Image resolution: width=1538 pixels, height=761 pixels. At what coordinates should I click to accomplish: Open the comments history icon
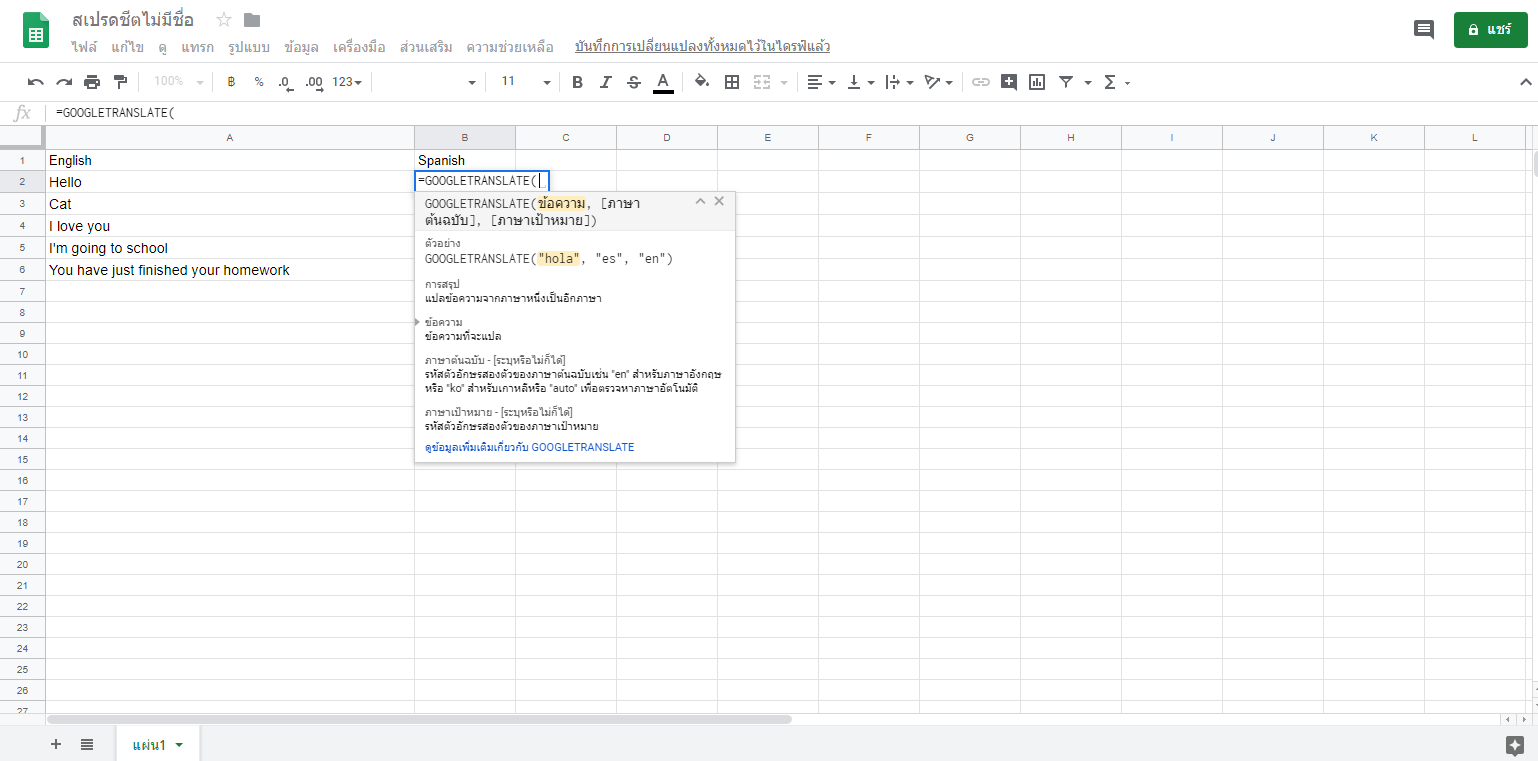point(1424,30)
